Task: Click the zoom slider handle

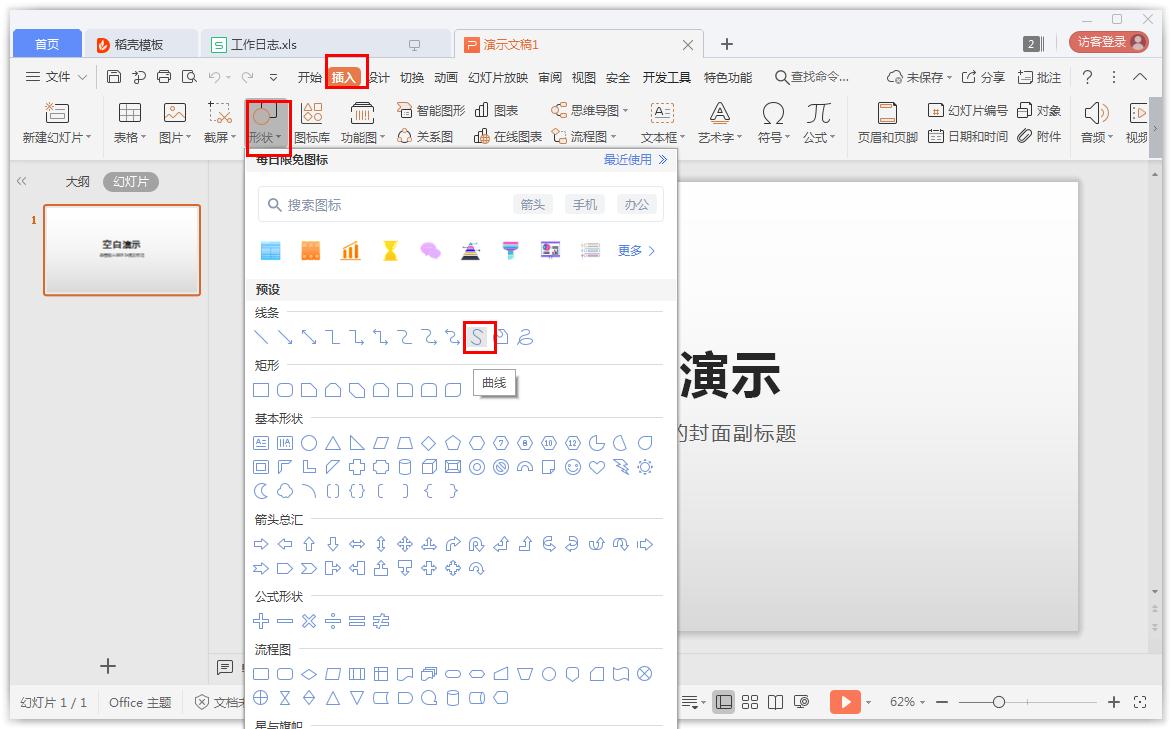Action: click(1000, 702)
